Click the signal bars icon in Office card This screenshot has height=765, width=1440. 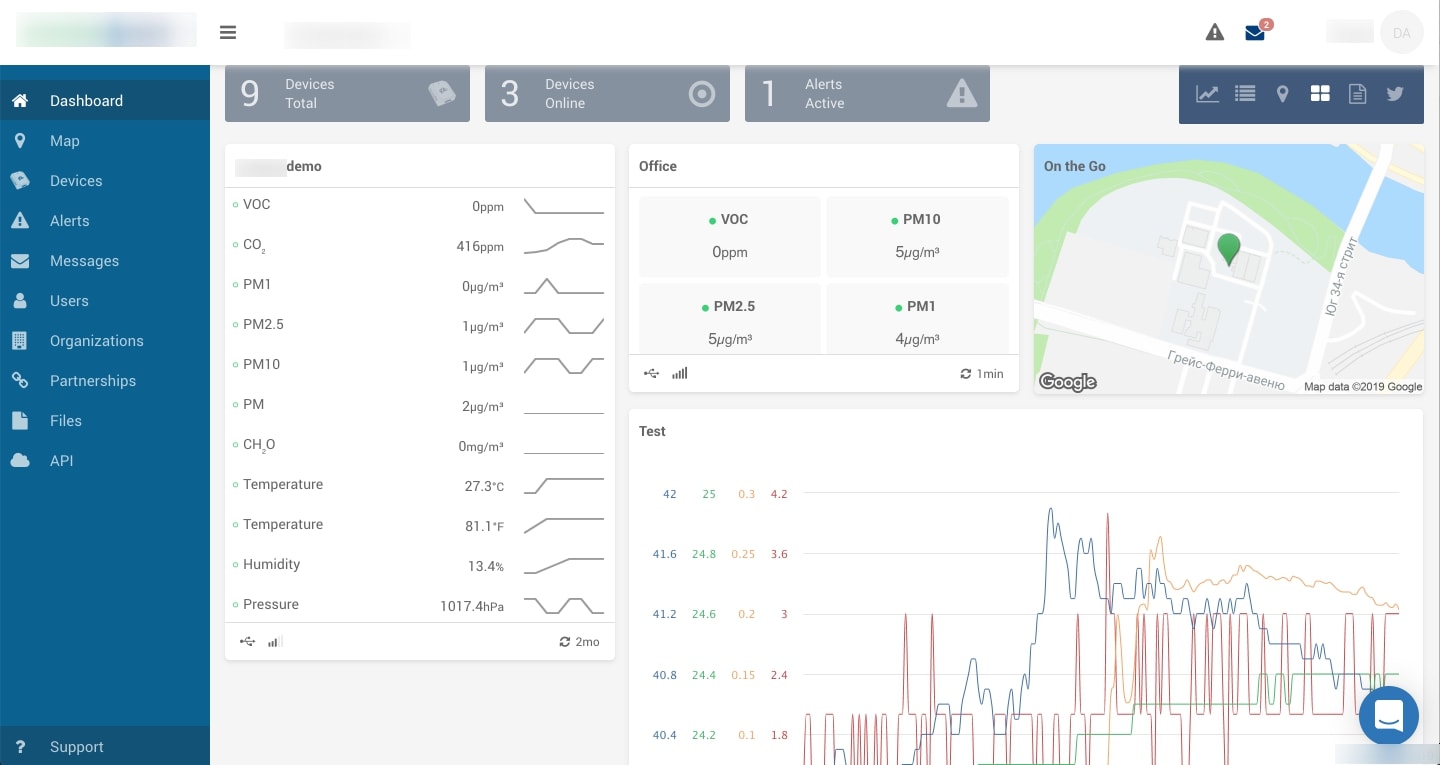680,373
